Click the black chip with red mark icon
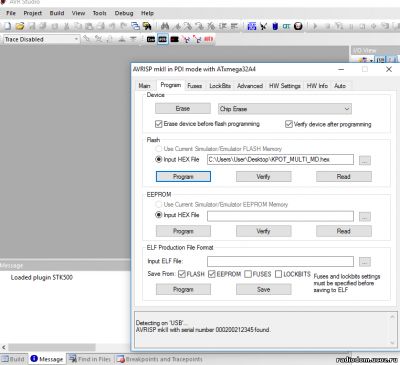The image size is (400, 365). (174, 39)
